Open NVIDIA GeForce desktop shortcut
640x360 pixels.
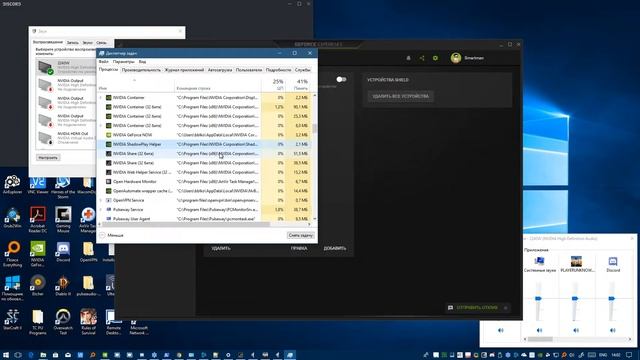click(38, 253)
